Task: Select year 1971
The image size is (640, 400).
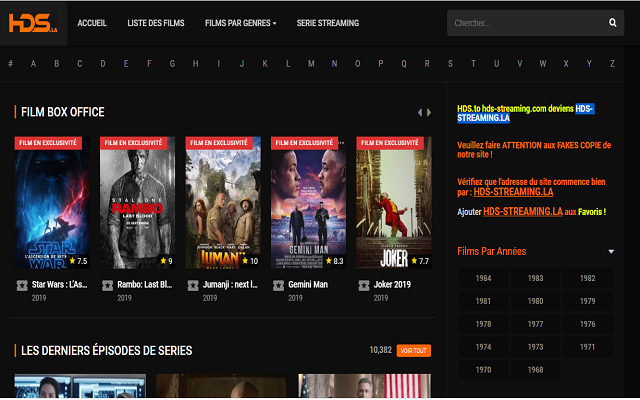Action: coord(588,347)
